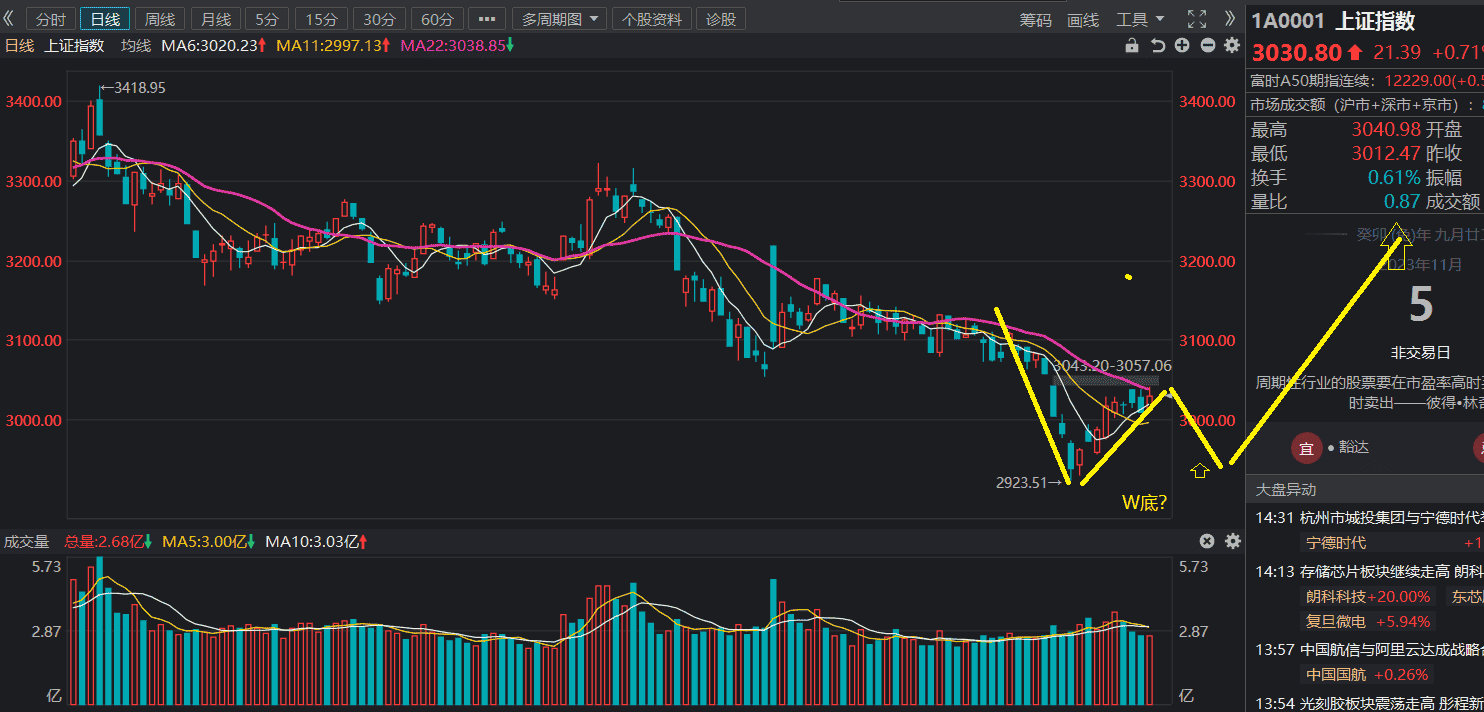Switch to 月线 monthly chart
Viewport: 1484px width, 712px height.
tap(214, 19)
